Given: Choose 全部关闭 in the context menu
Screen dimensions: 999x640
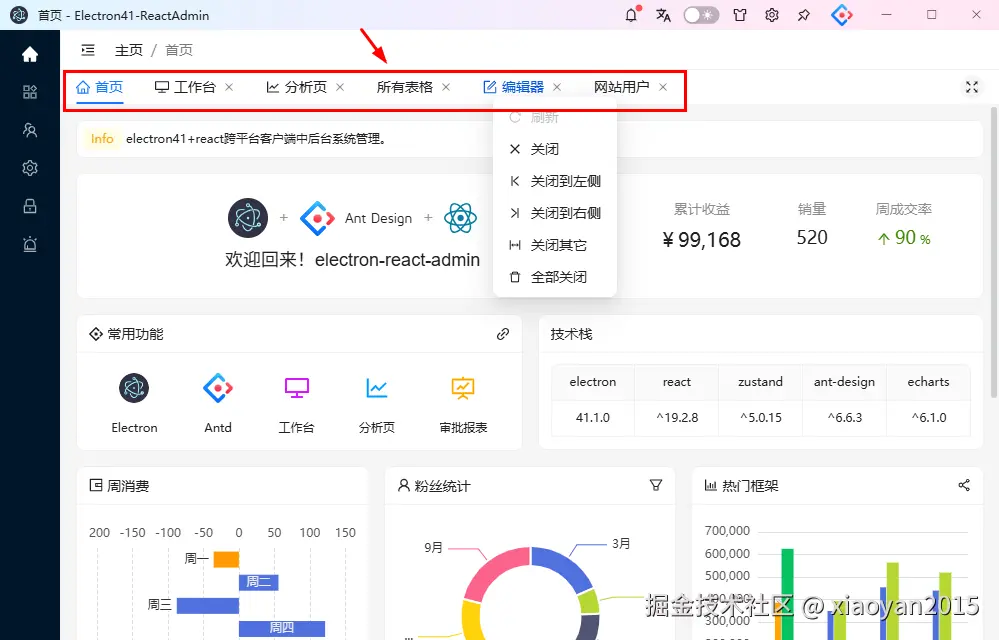Looking at the screenshot, I should coord(554,277).
